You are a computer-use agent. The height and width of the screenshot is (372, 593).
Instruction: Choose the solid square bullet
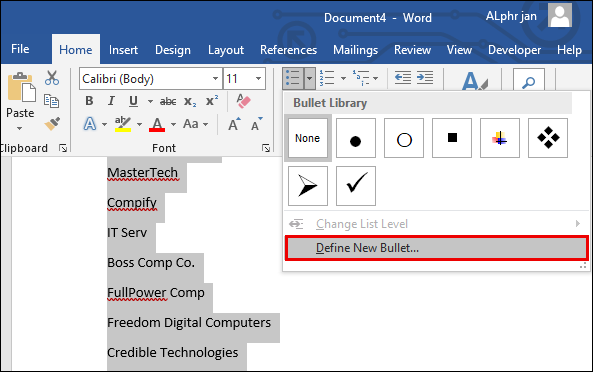point(452,138)
